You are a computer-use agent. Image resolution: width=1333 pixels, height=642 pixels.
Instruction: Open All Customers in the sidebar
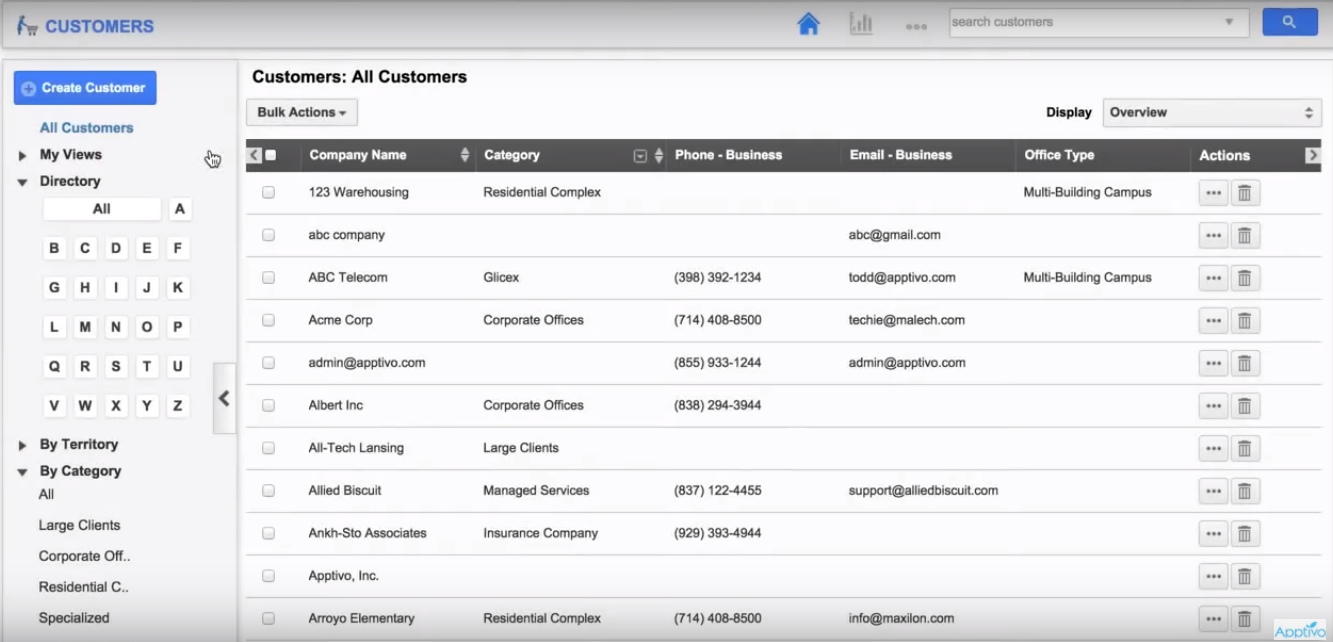pos(86,127)
